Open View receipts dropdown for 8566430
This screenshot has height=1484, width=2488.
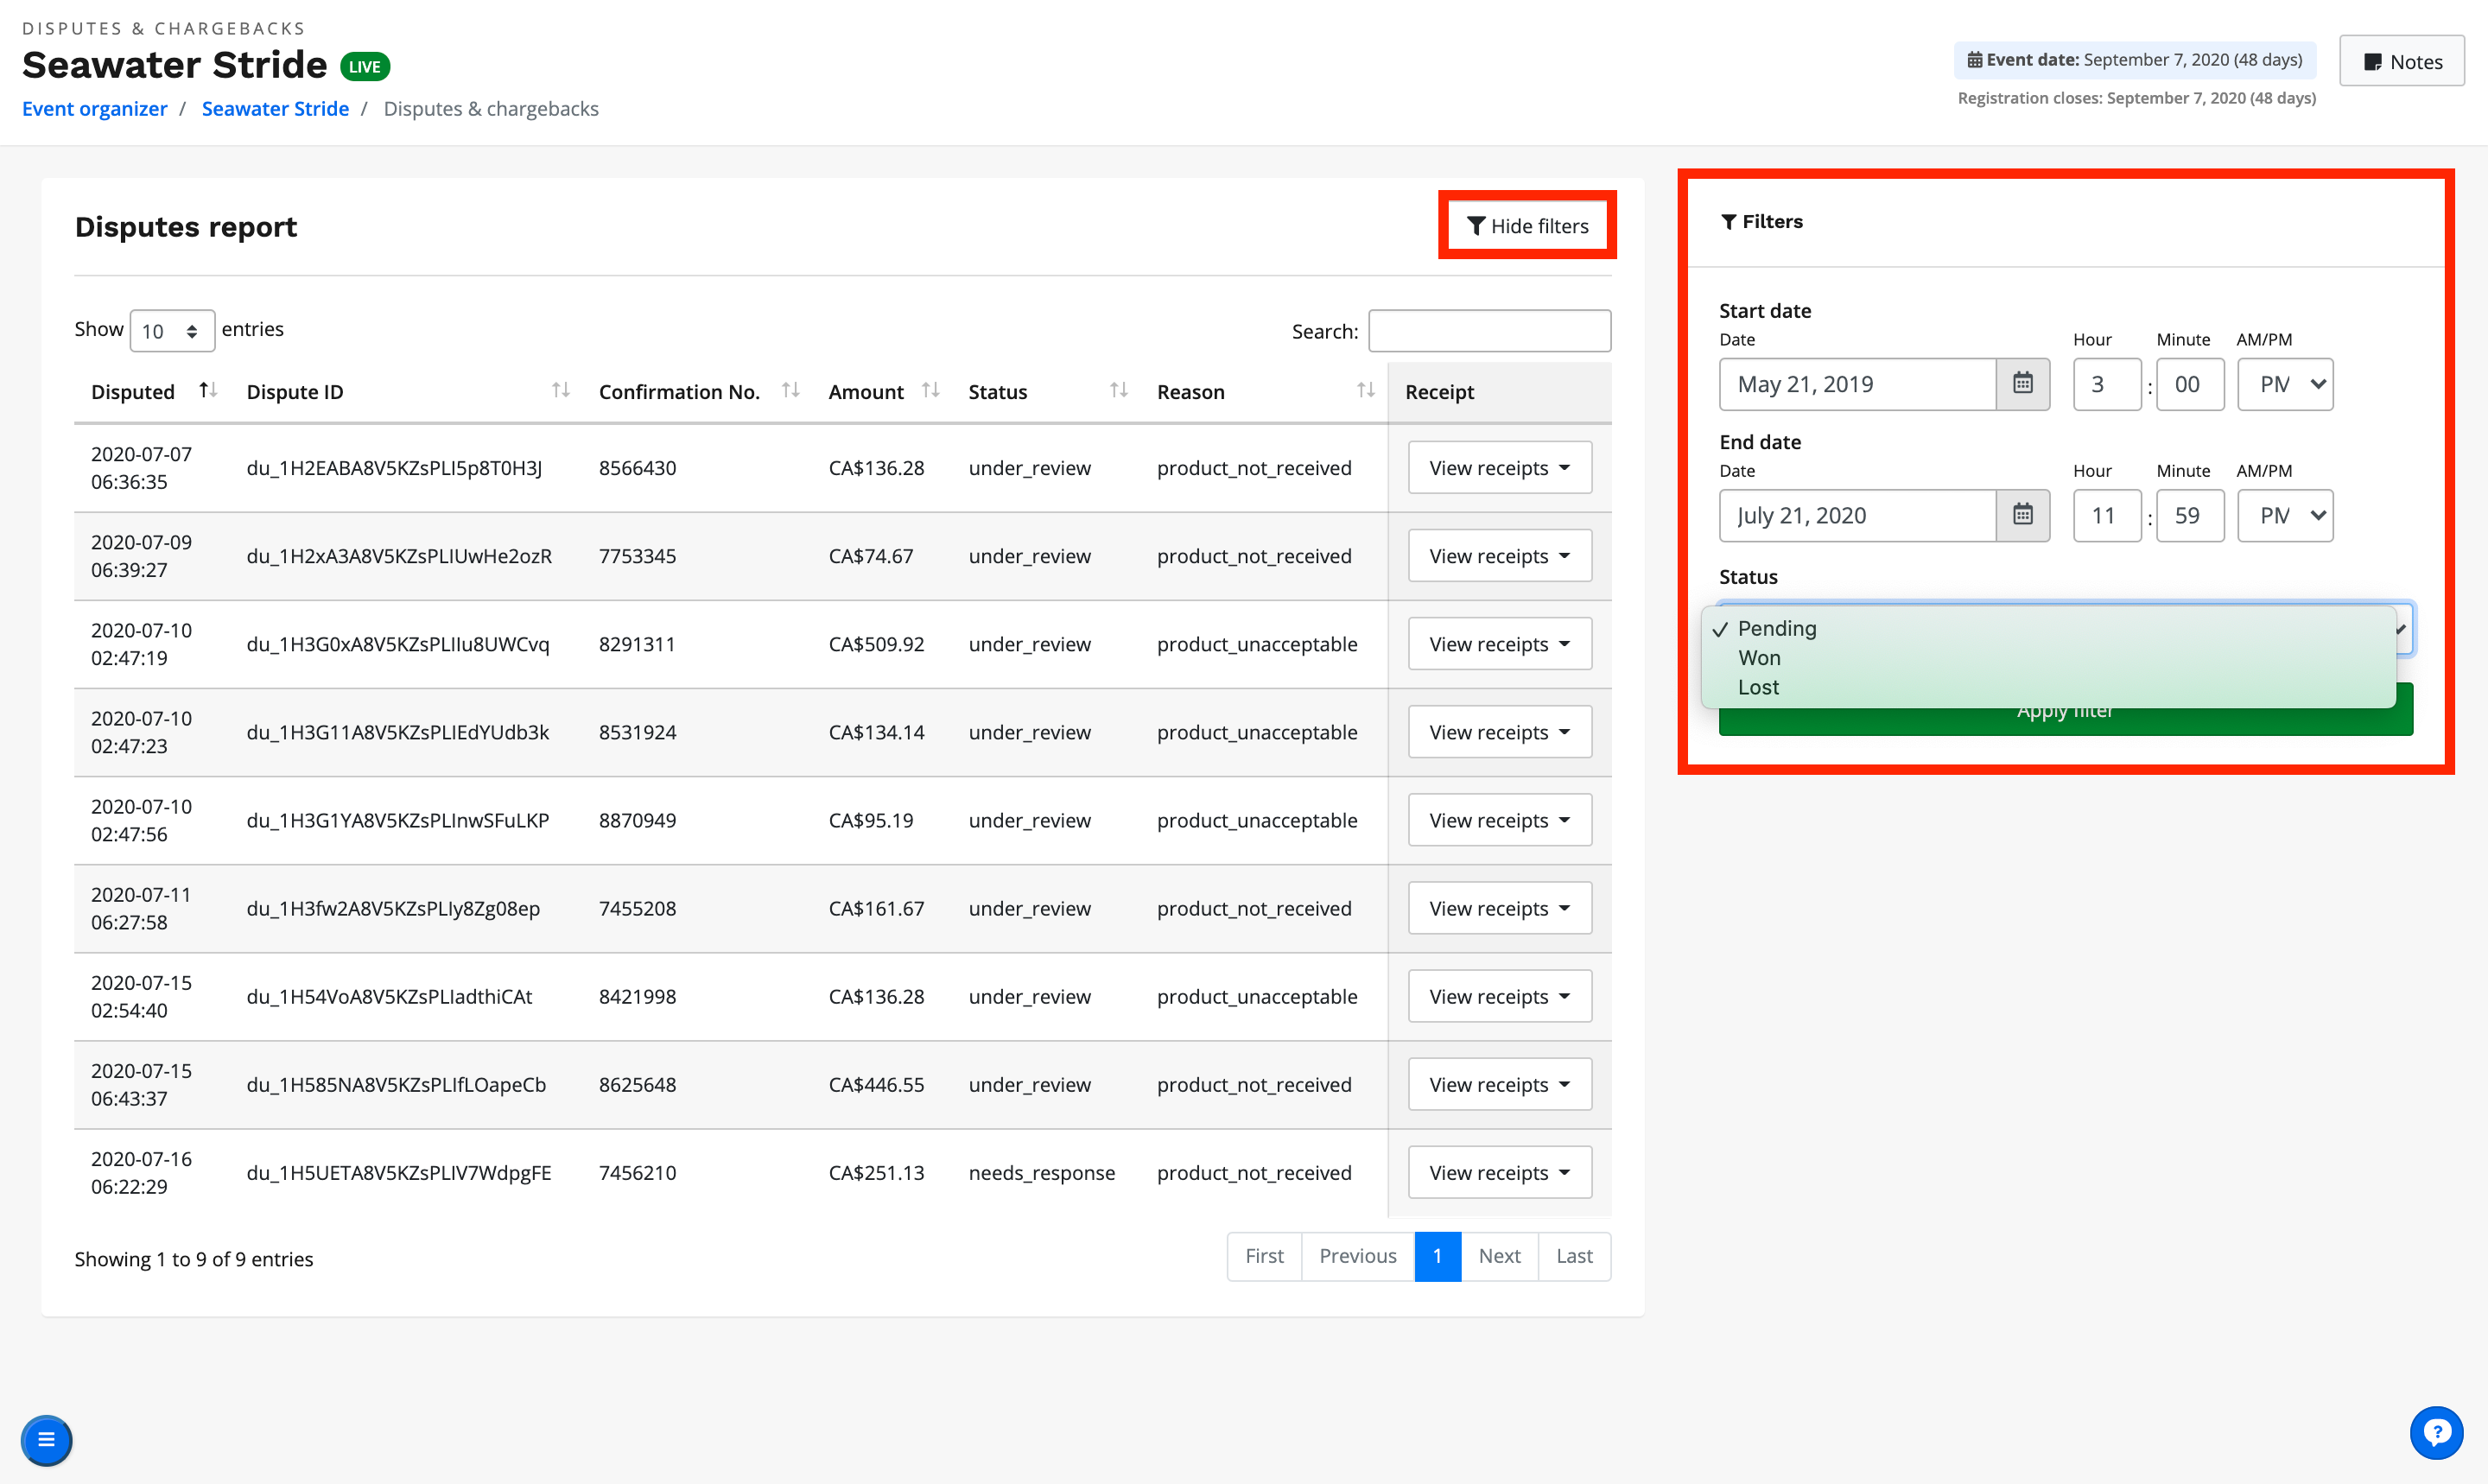pyautogui.click(x=1499, y=468)
